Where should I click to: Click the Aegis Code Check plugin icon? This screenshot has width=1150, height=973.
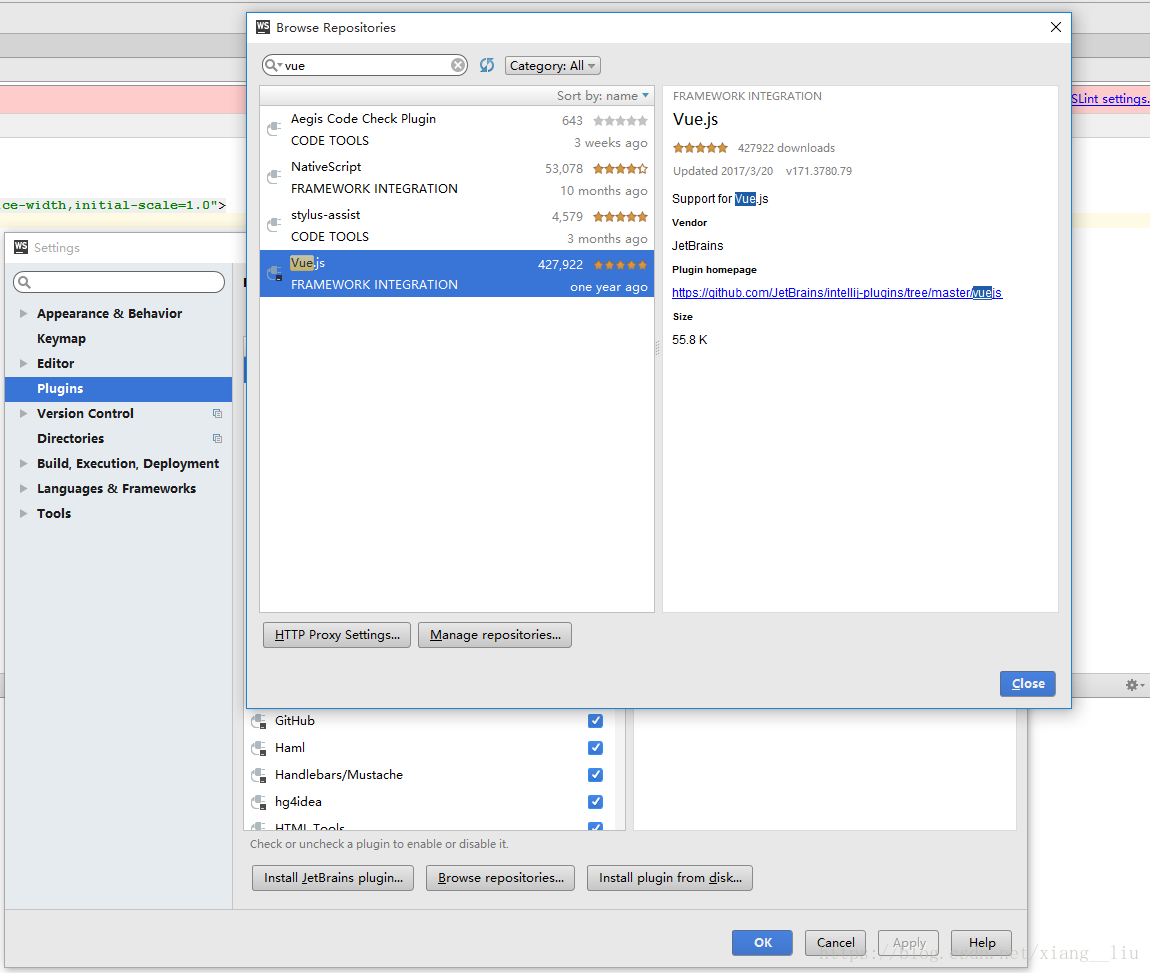click(x=274, y=129)
